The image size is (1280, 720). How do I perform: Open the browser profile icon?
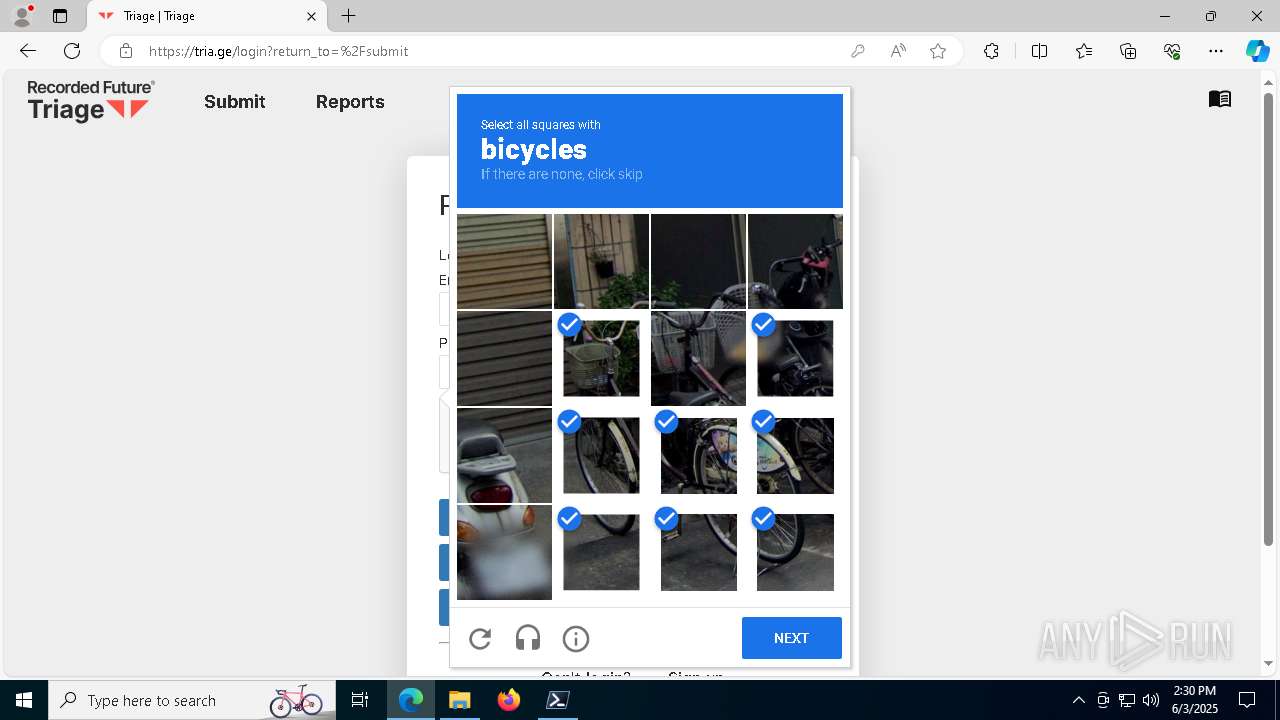[x=22, y=16]
